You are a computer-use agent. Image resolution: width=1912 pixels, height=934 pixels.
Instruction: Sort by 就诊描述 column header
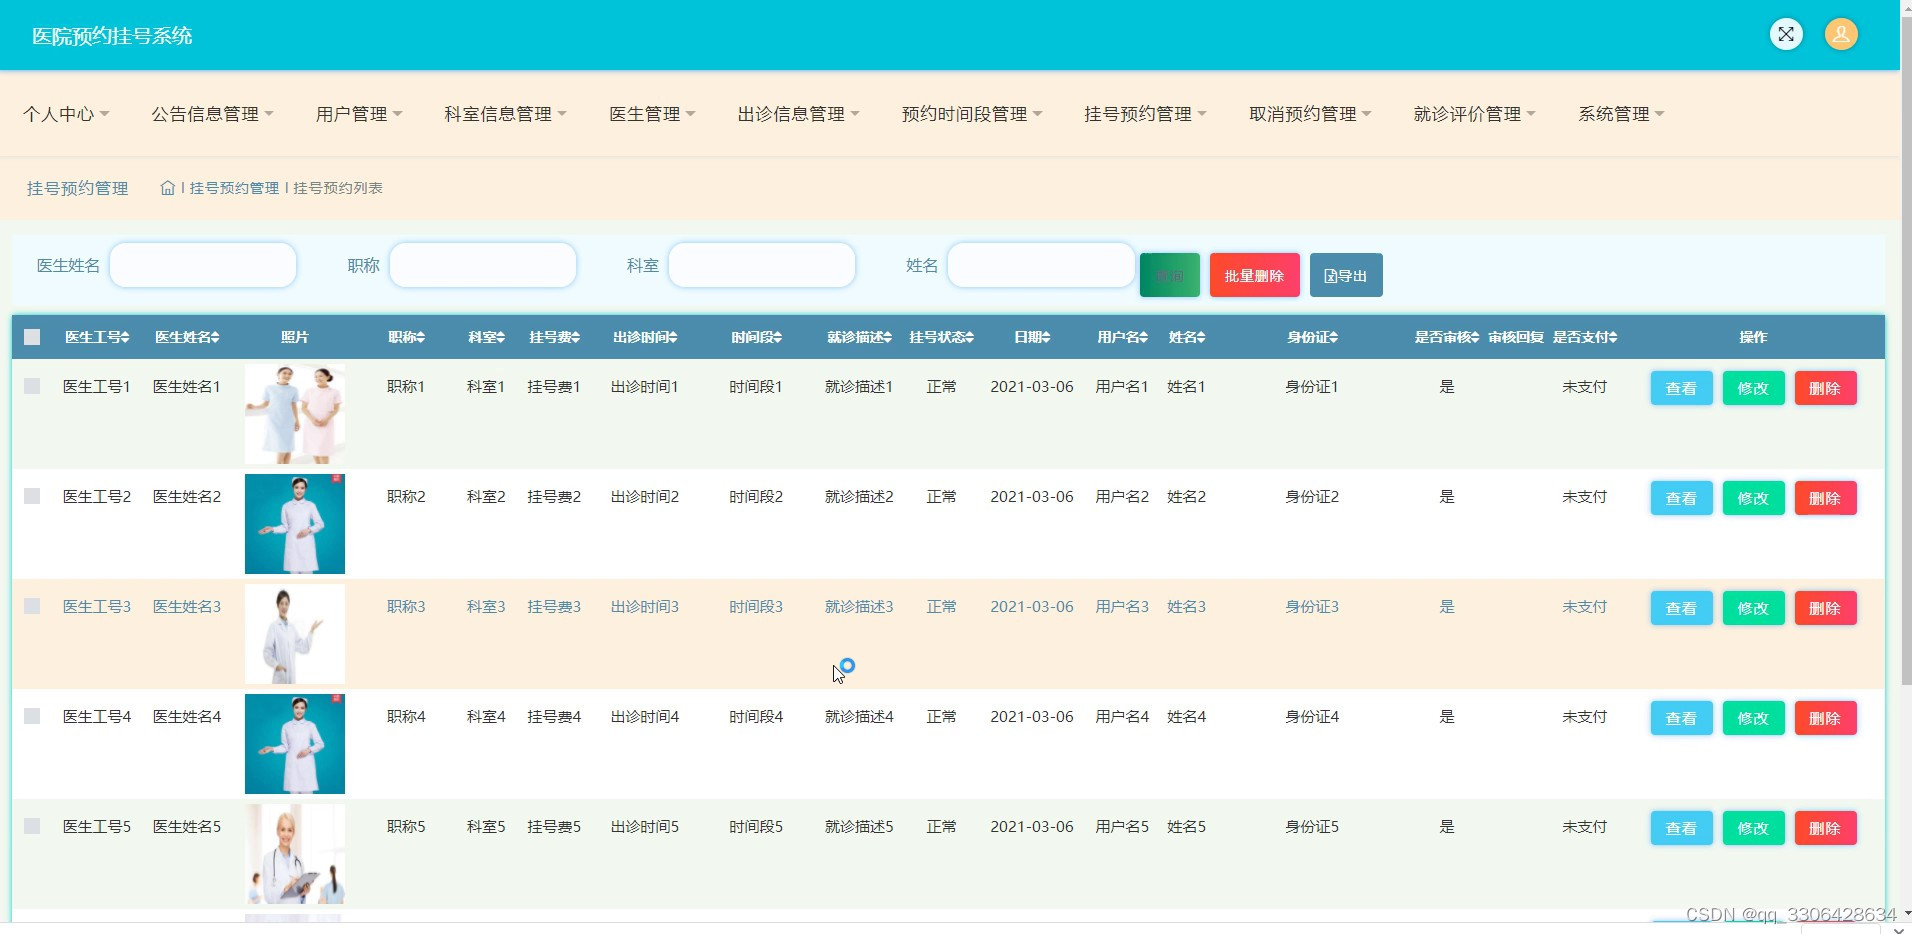pyautogui.click(x=860, y=338)
